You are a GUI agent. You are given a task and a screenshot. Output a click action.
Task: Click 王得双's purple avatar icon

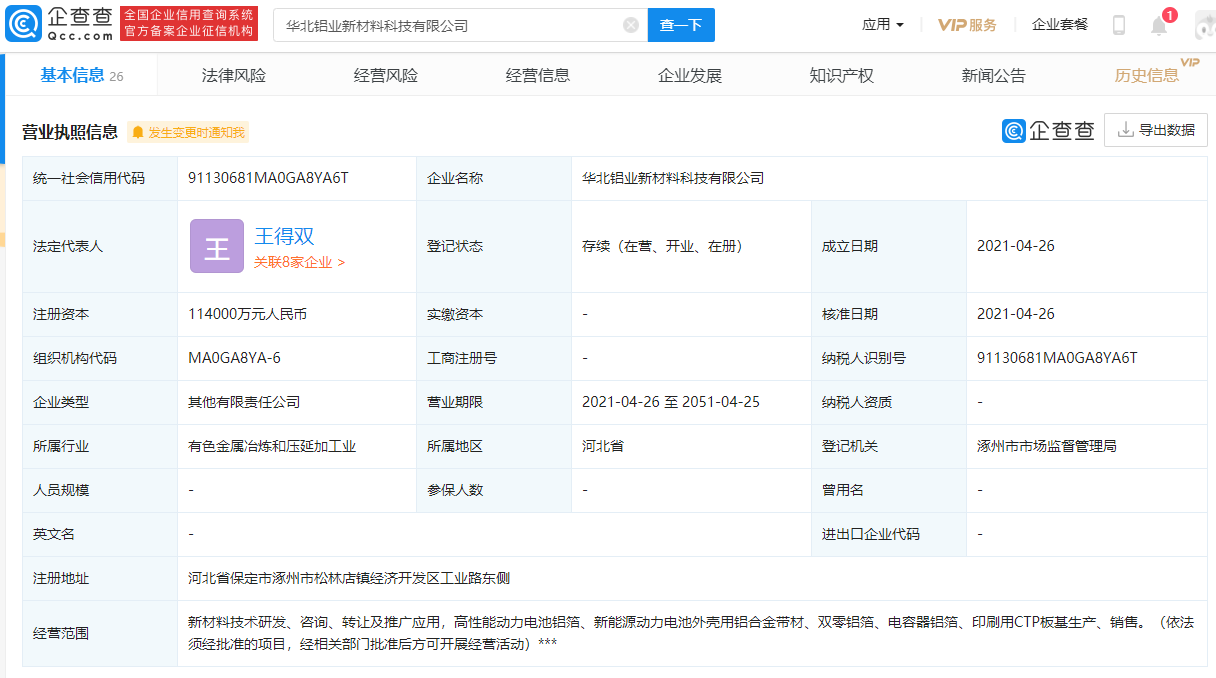point(216,245)
